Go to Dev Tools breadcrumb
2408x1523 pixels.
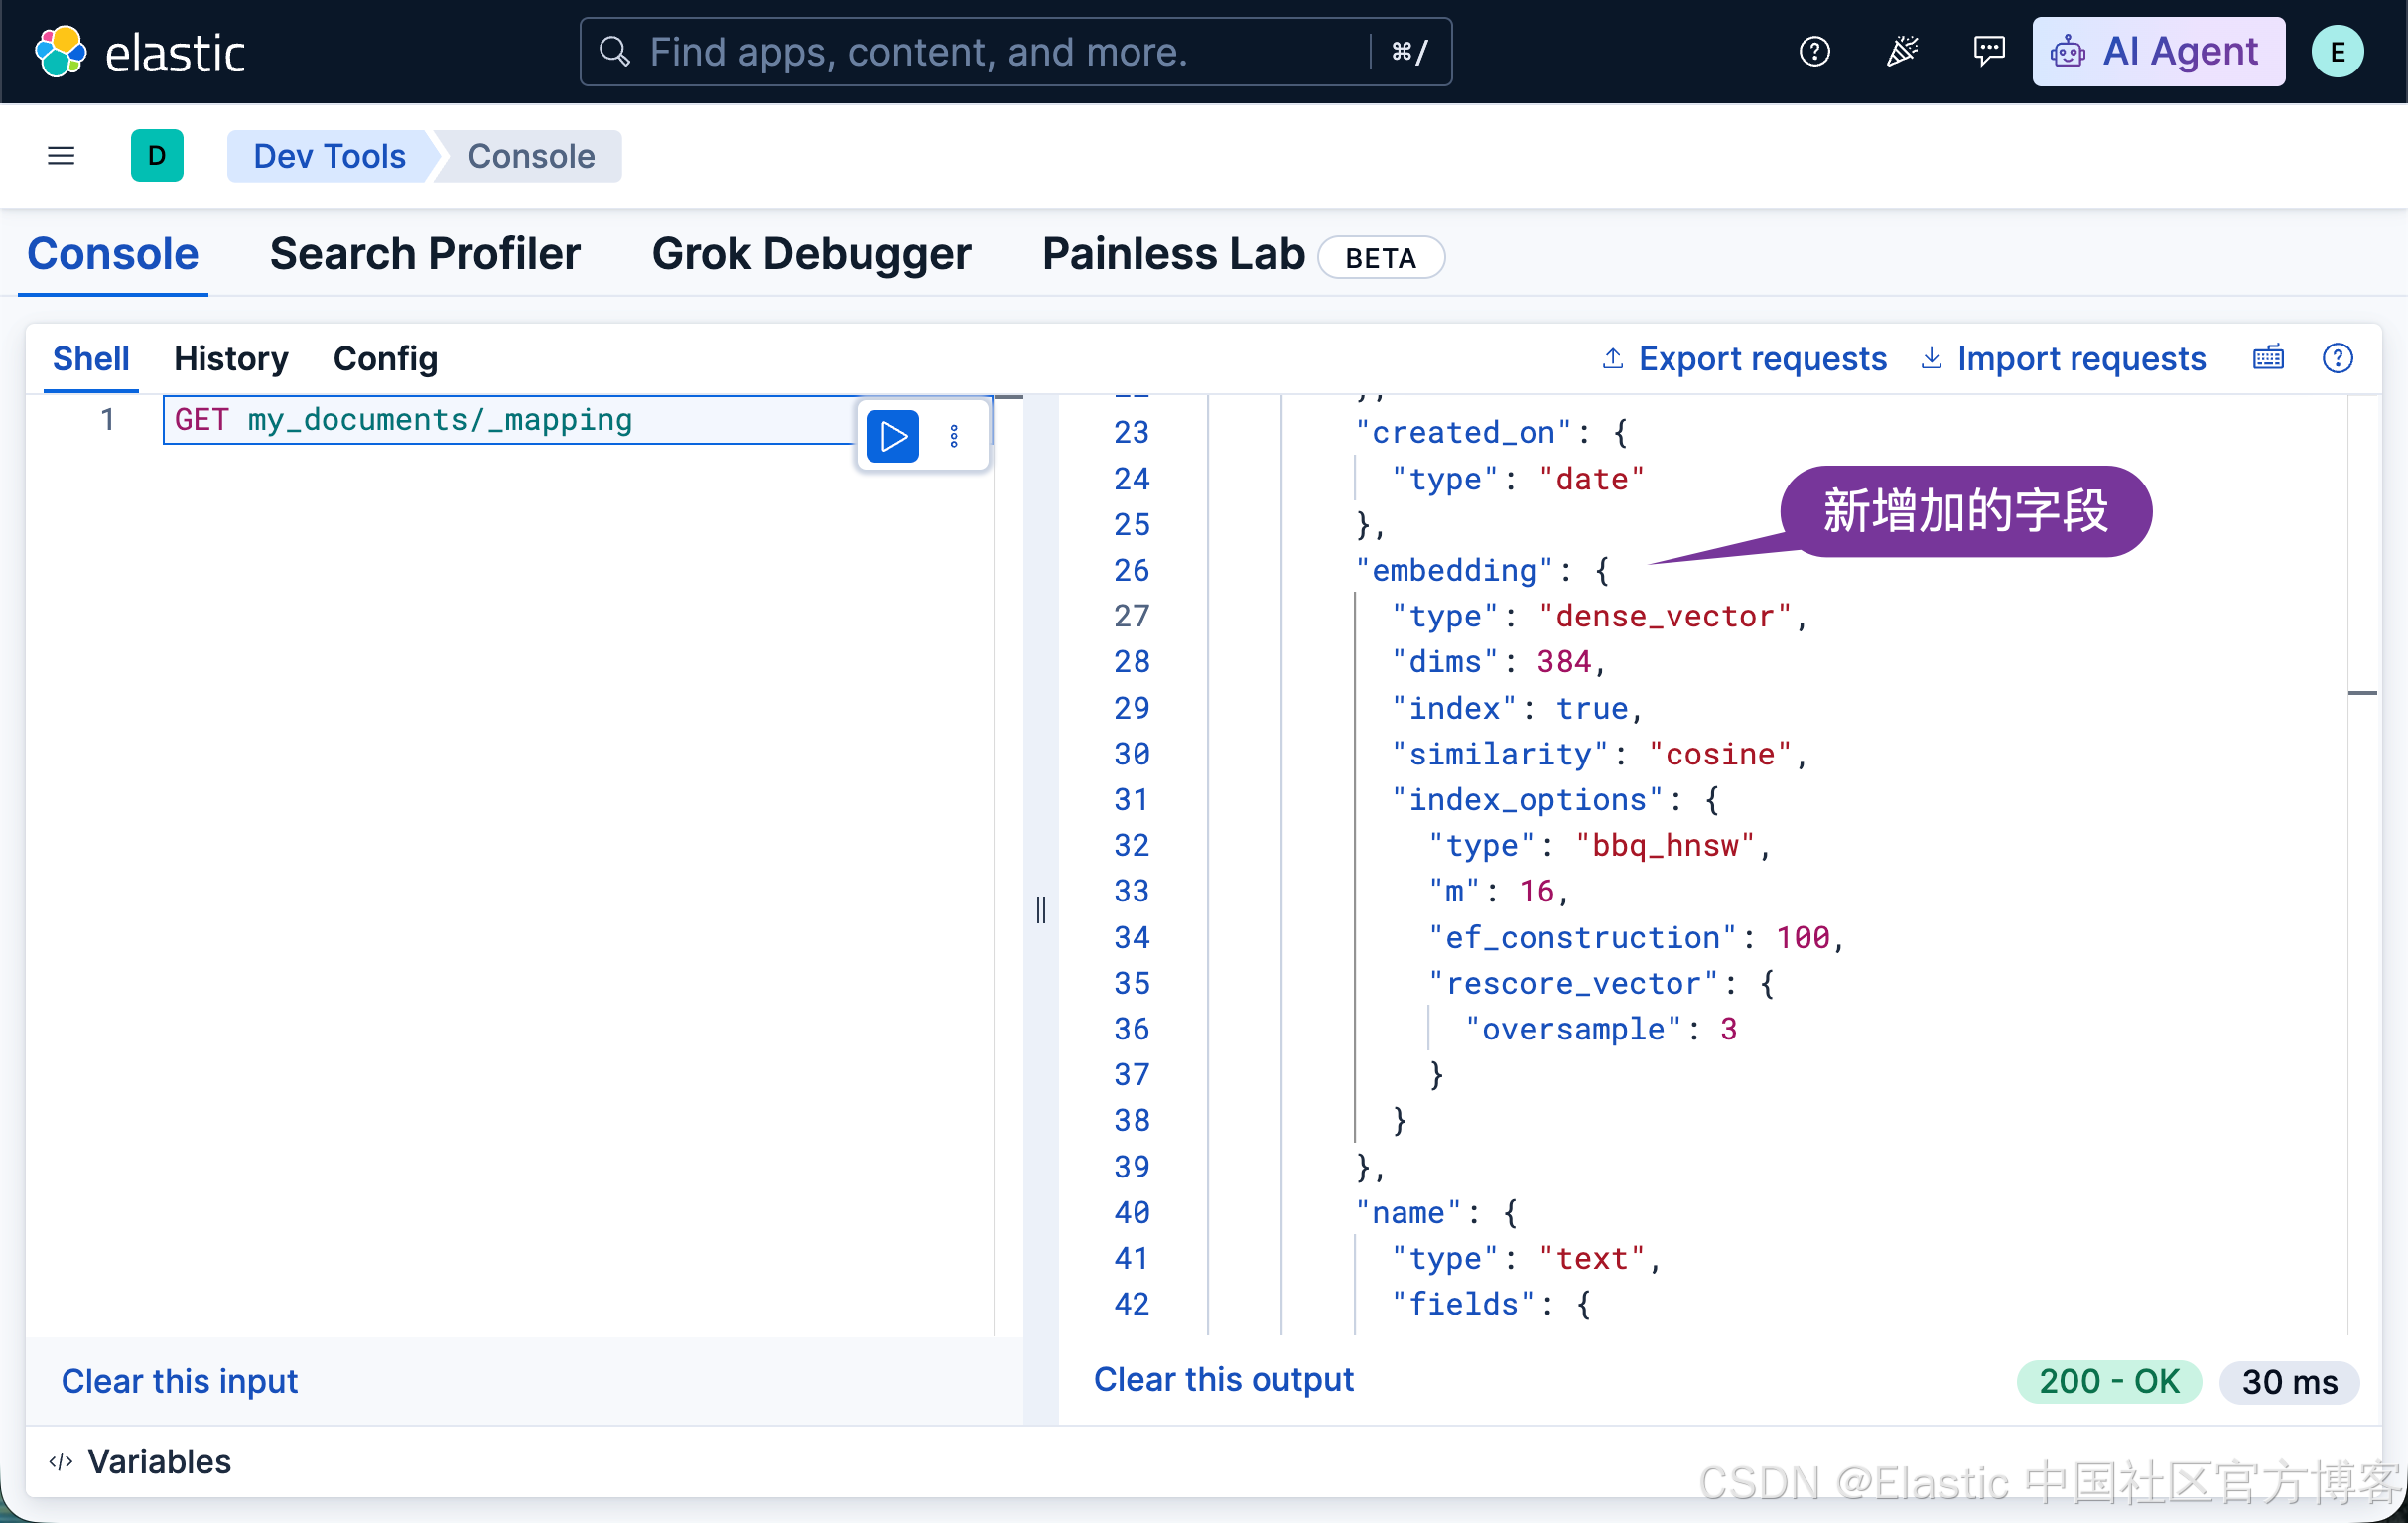(x=329, y=156)
